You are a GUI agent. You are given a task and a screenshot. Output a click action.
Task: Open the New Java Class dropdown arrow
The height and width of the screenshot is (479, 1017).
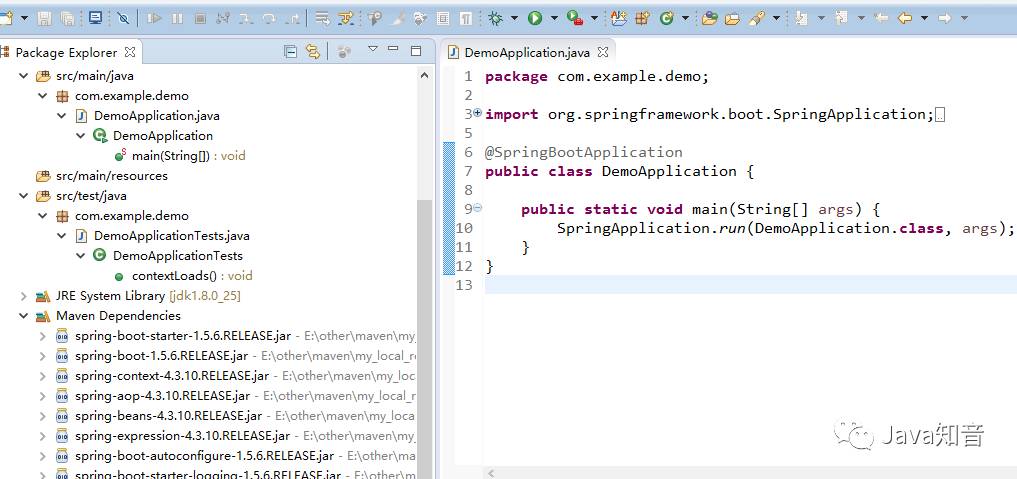click(x=685, y=19)
